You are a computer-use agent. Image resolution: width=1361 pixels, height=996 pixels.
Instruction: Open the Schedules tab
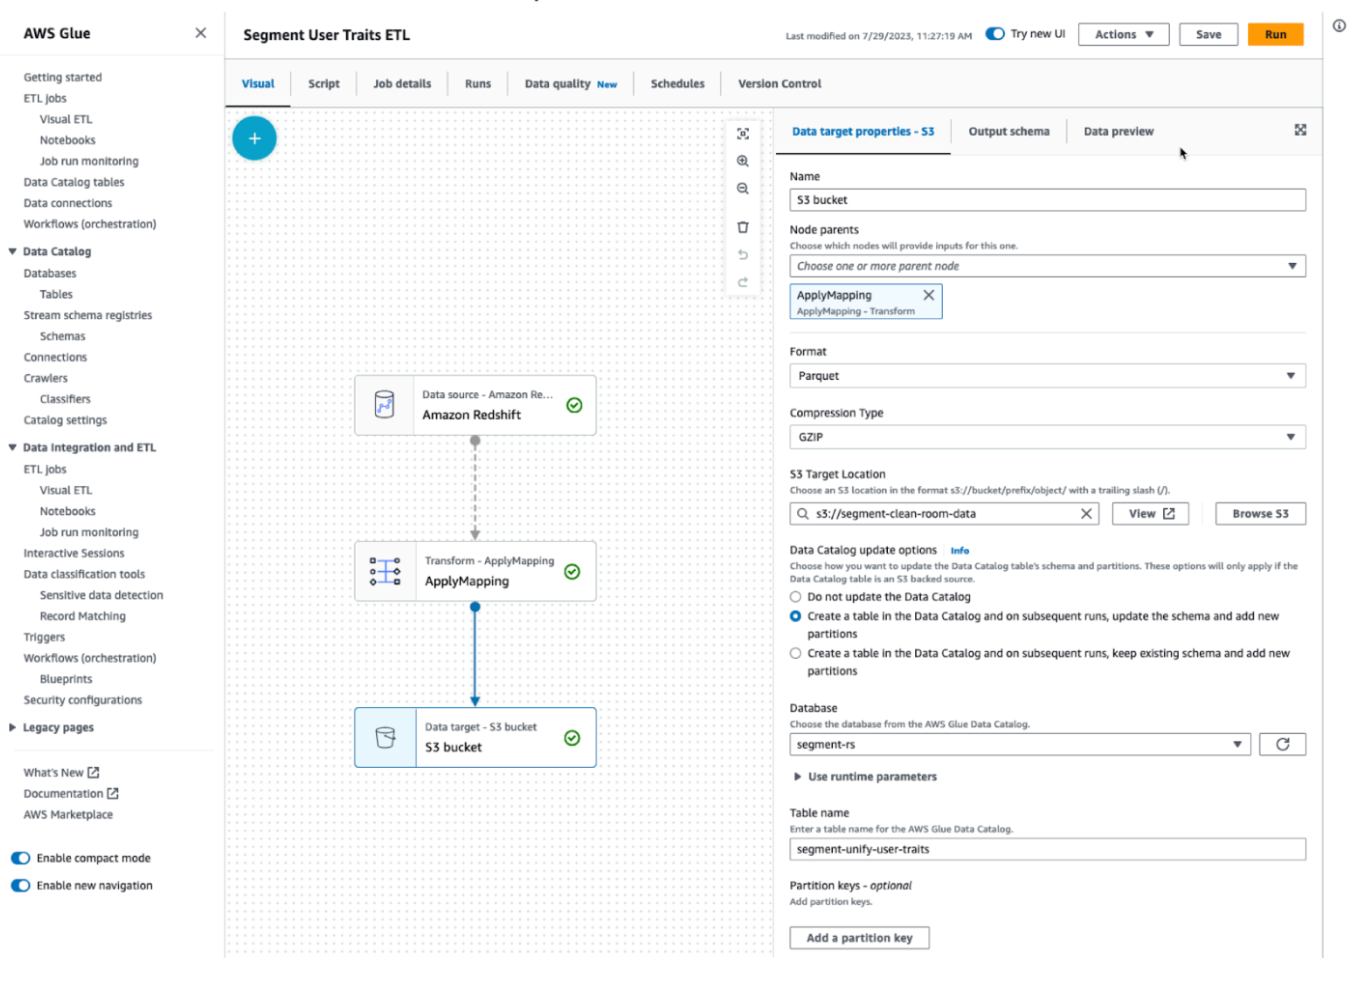(678, 84)
